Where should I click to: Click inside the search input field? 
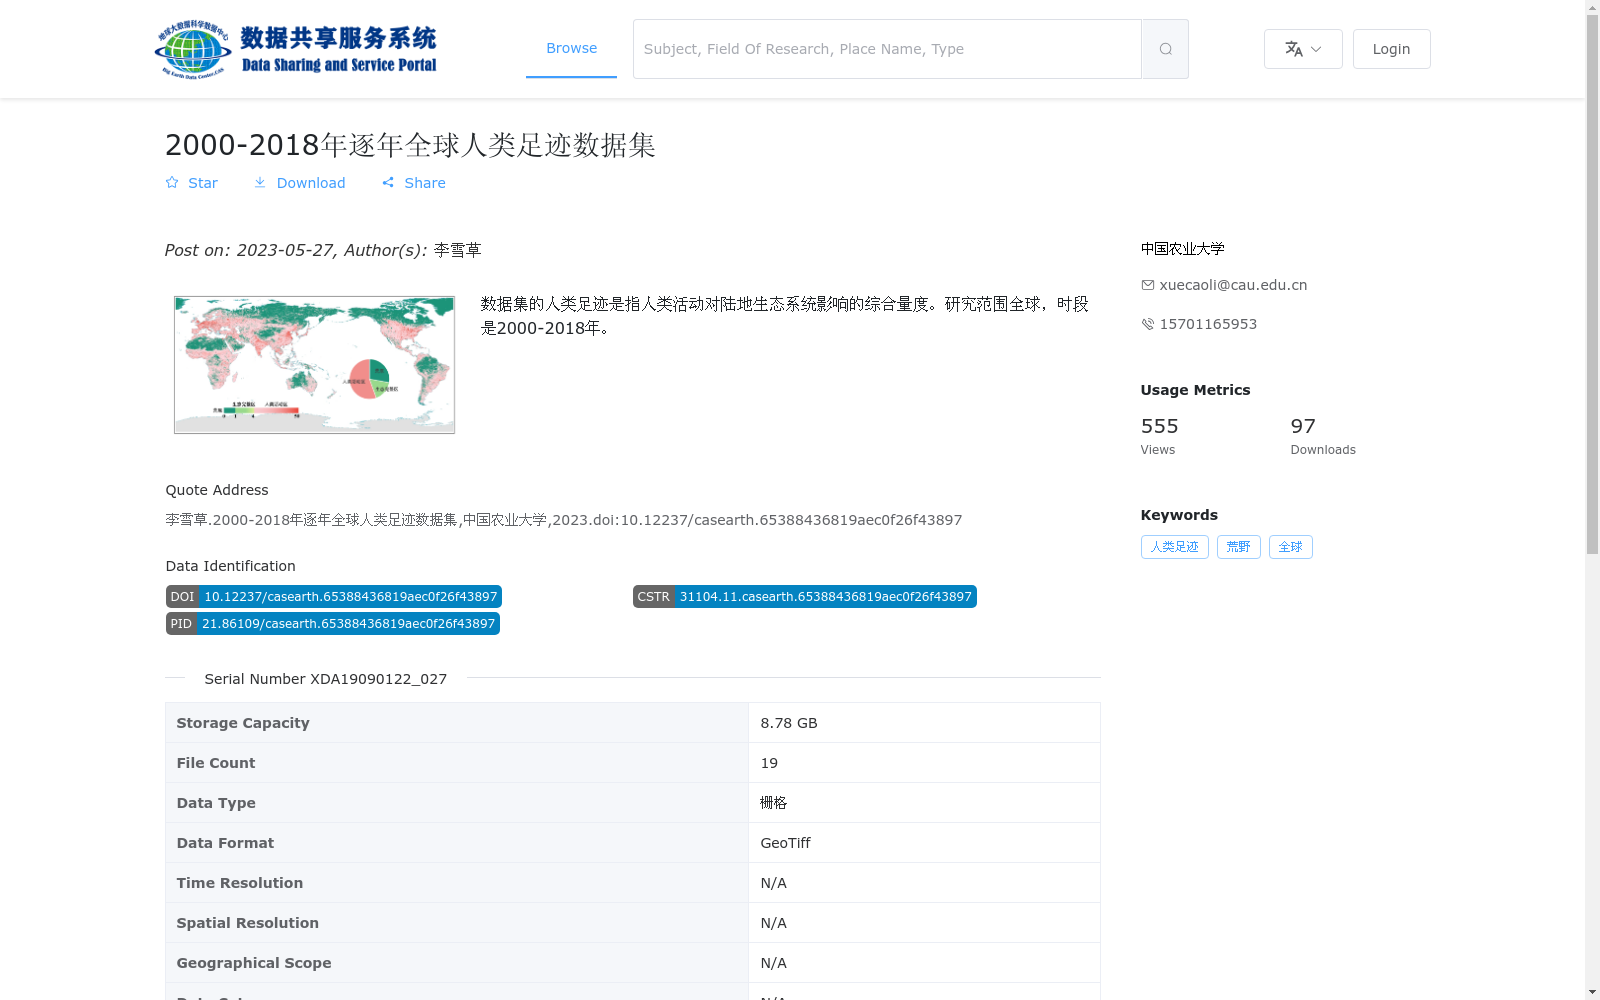(x=880, y=48)
